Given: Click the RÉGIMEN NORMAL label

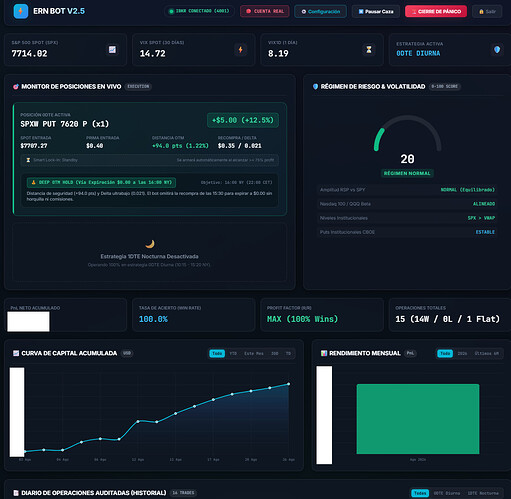Looking at the screenshot, I should tap(407, 173).
